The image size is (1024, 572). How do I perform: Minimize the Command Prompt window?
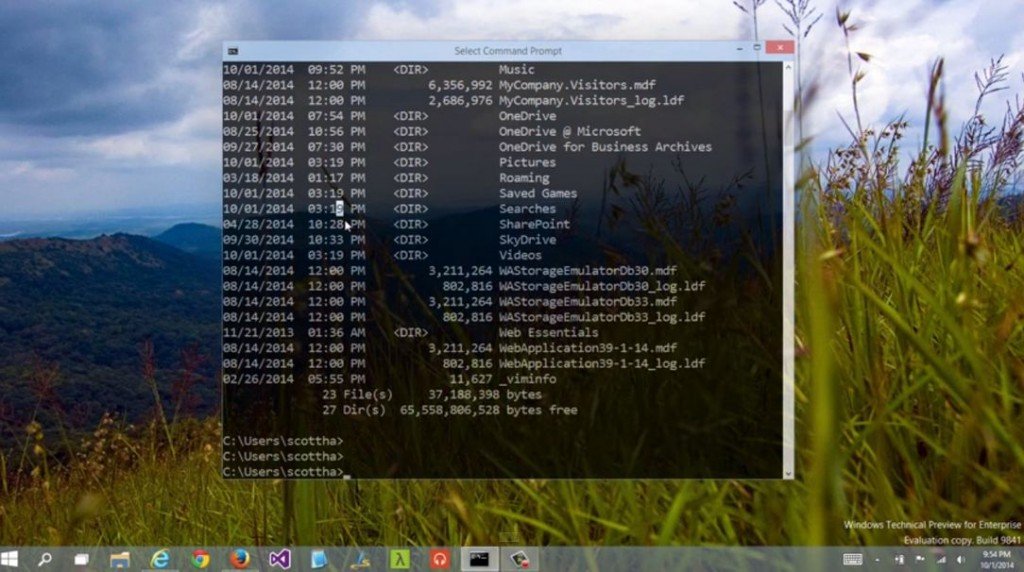[738, 48]
